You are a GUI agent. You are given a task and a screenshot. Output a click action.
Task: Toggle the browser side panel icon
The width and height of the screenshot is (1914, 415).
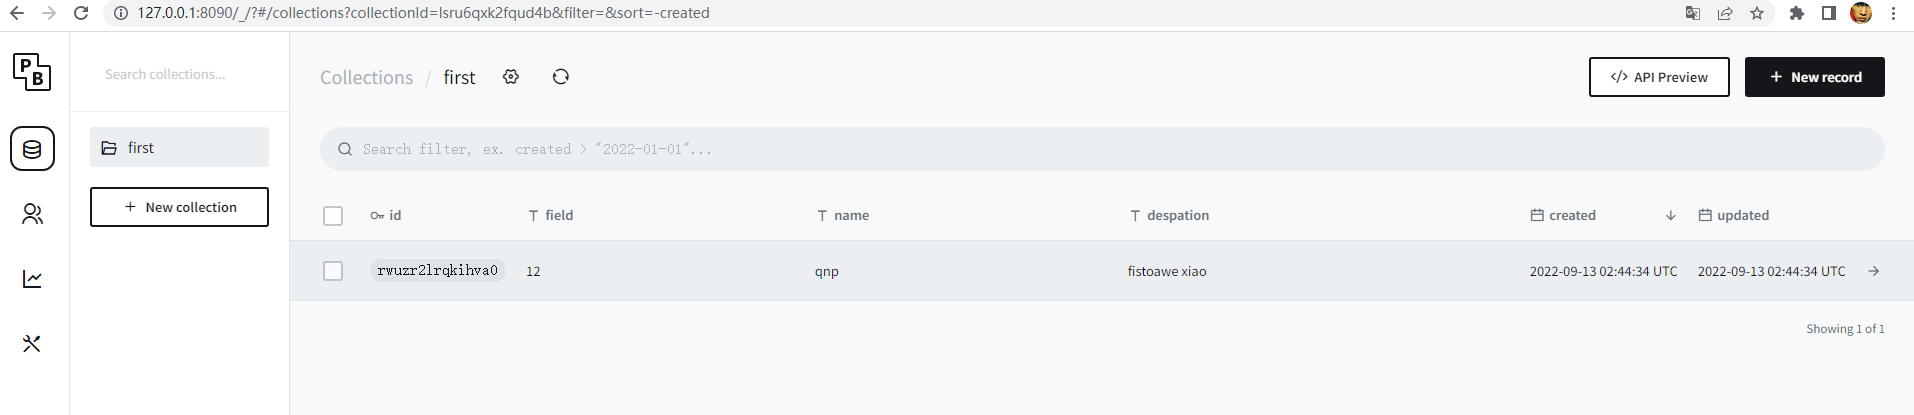1829,13
